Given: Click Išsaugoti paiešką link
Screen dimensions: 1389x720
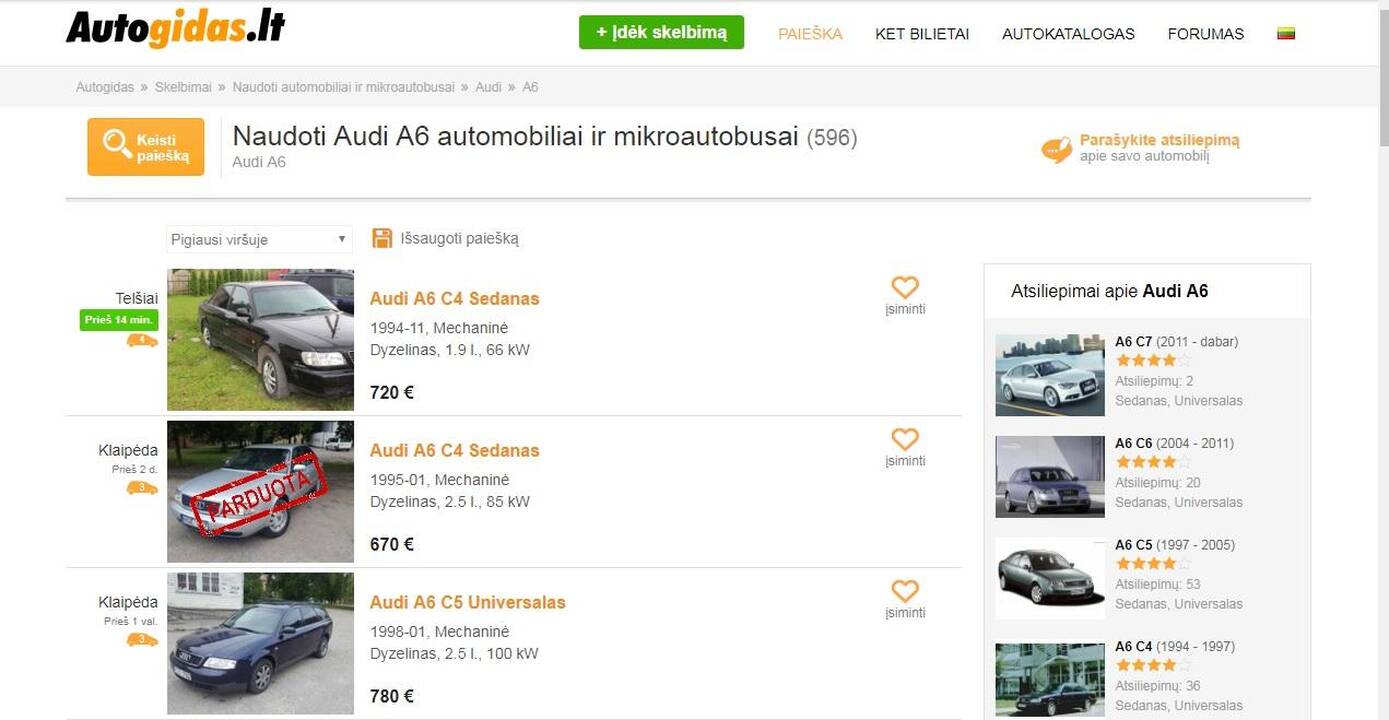Looking at the screenshot, I should tap(459, 238).
